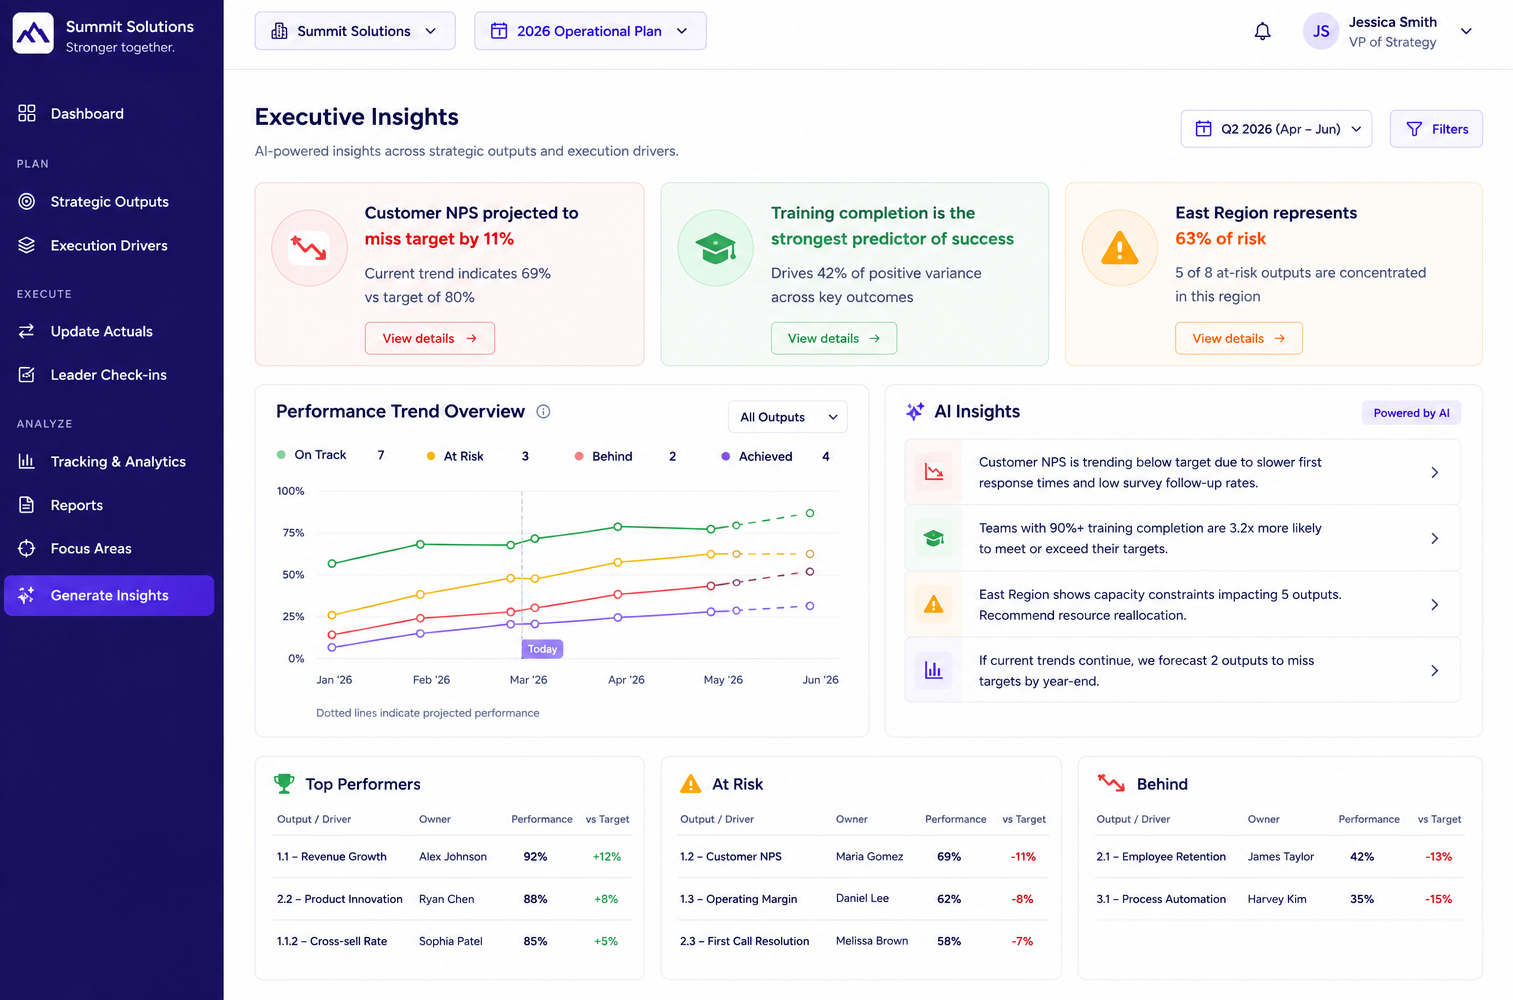Click the bar chart icon in forecast insight row
This screenshot has width=1513, height=1000.
pyautogui.click(x=934, y=670)
